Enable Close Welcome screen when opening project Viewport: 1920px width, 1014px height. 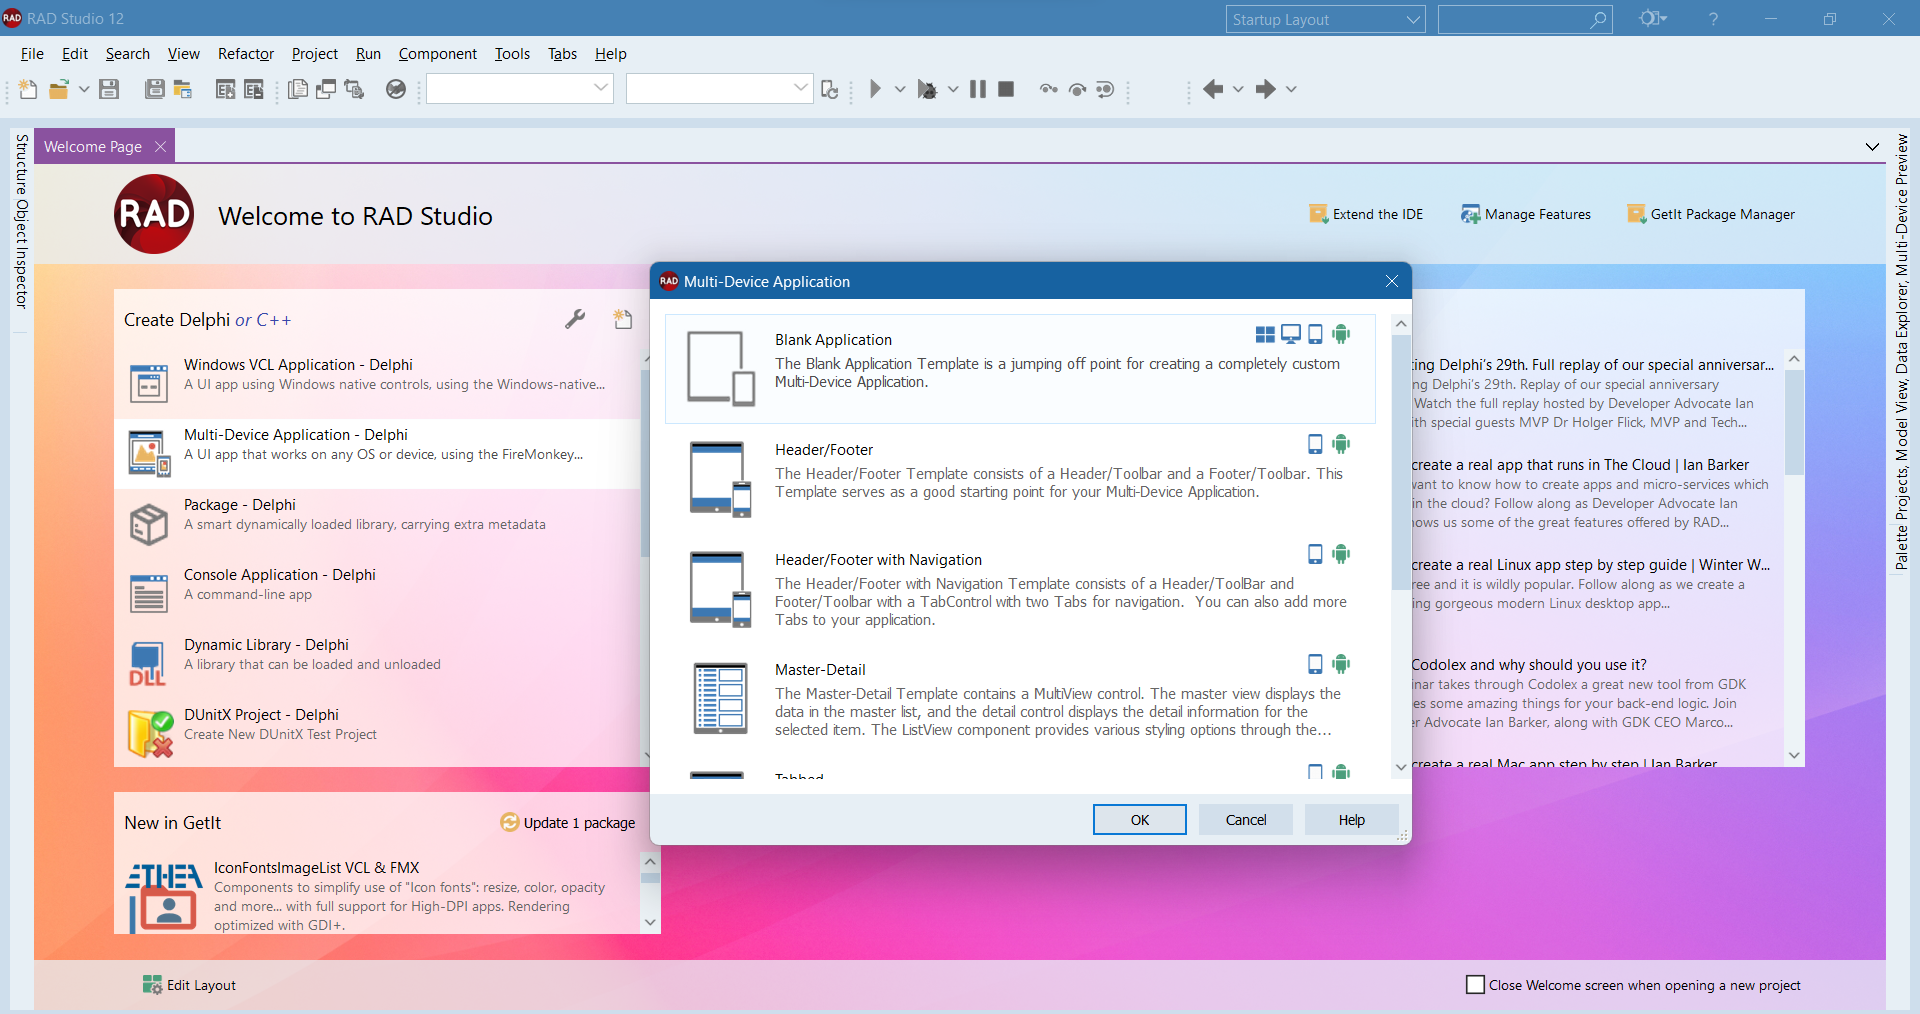pyautogui.click(x=1475, y=985)
